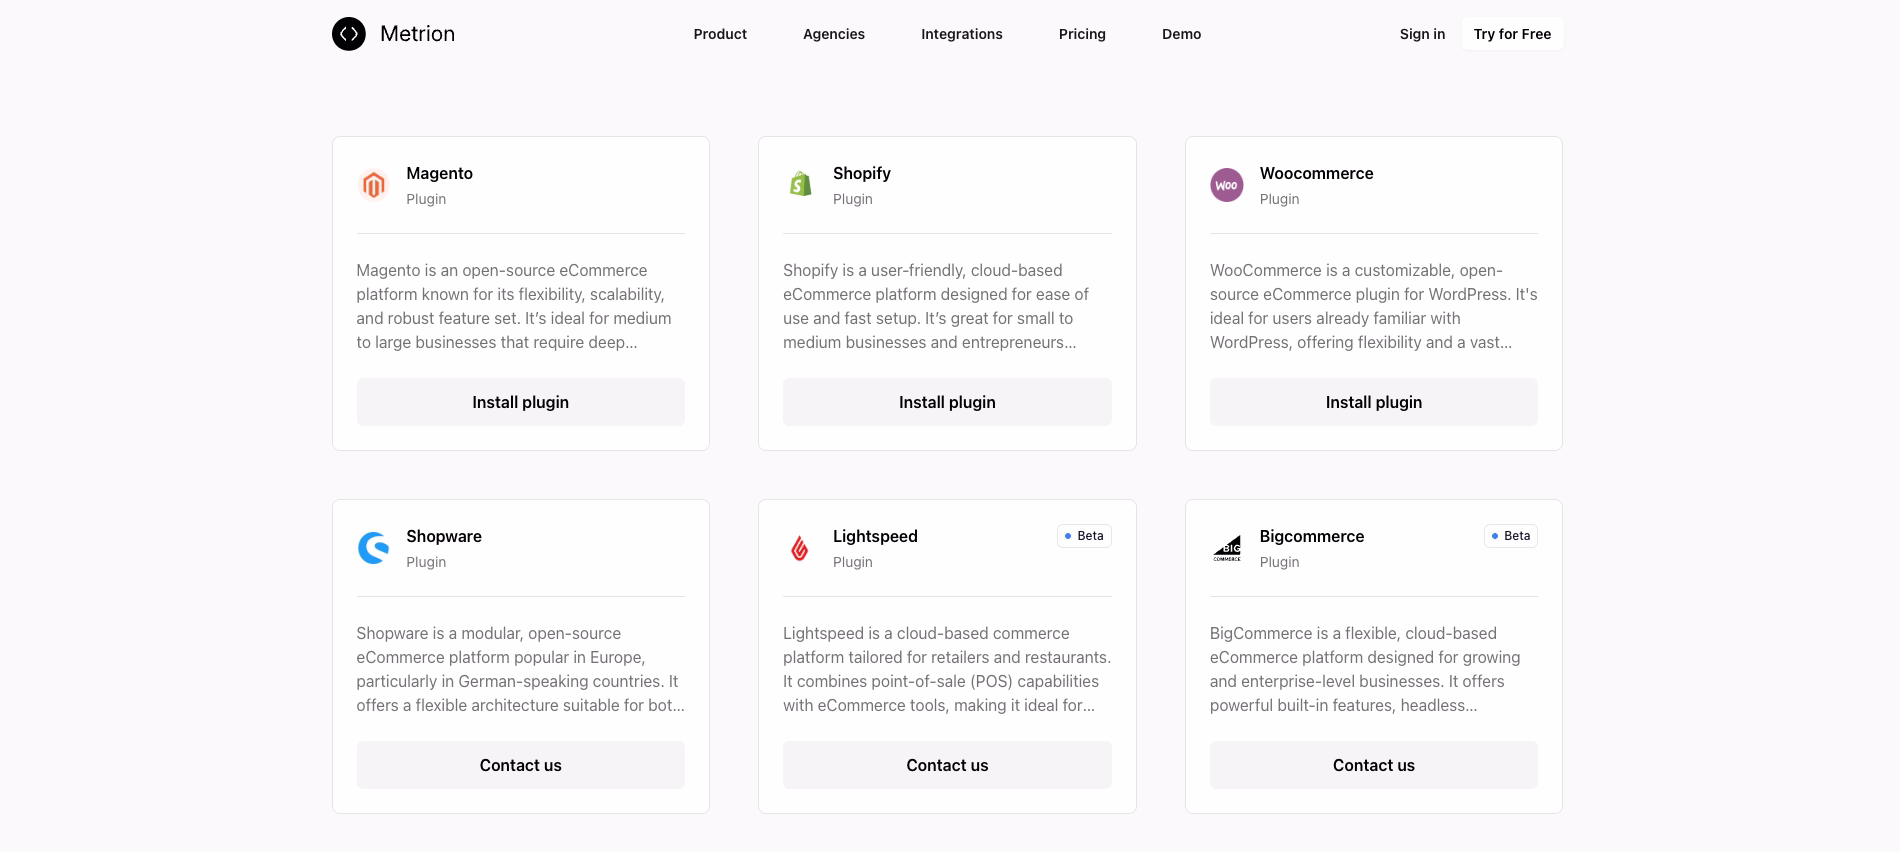Viewport: 1900px width, 852px height.
Task: Click the Metrion logo icon
Action: 347,33
